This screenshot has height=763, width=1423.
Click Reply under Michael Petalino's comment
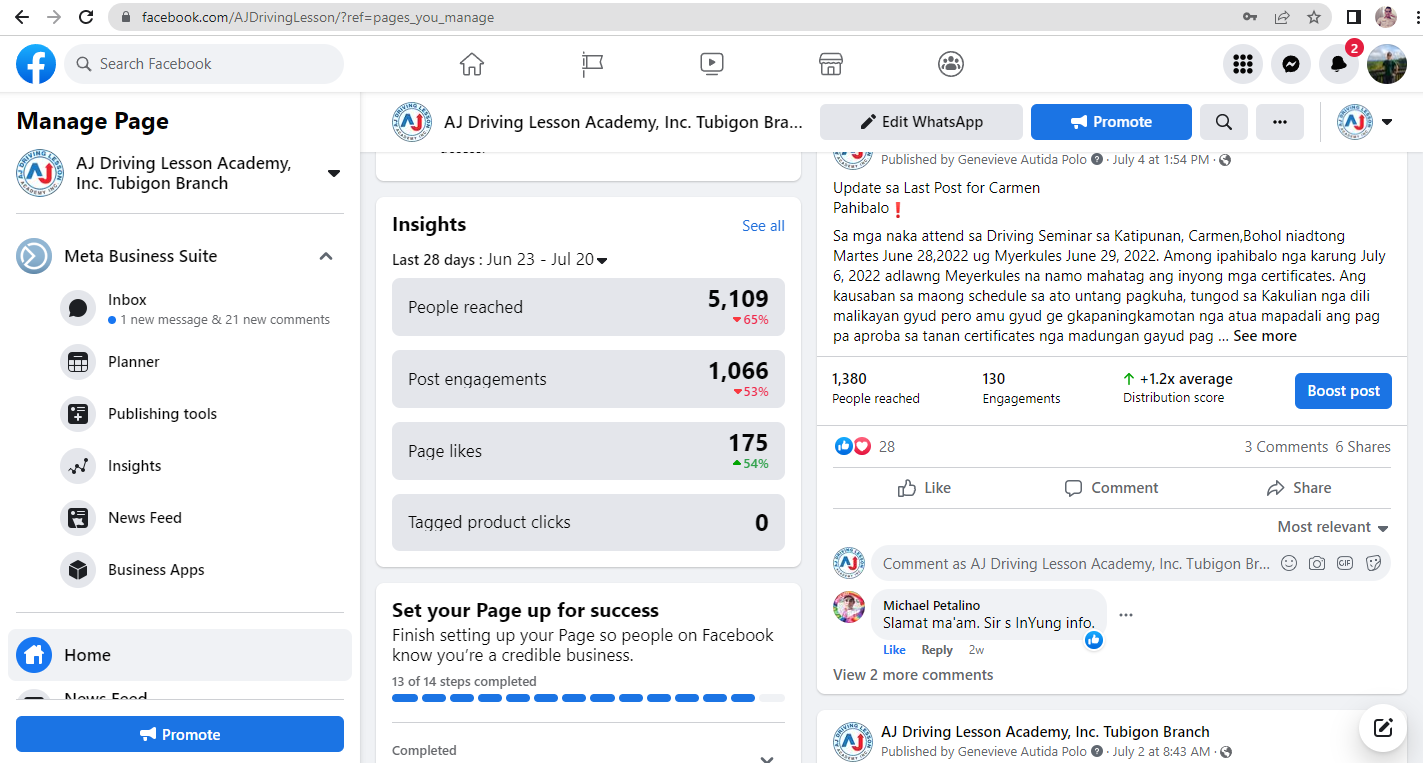(937, 650)
